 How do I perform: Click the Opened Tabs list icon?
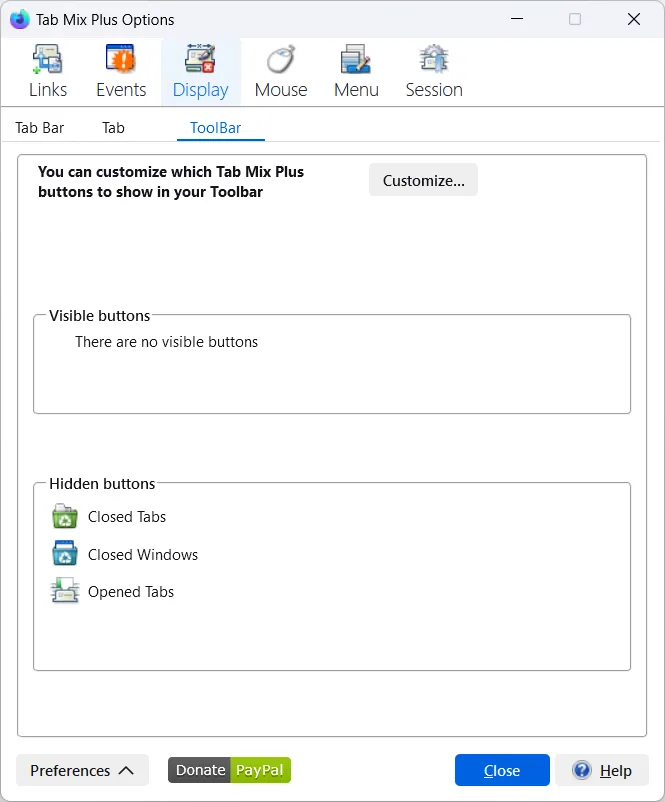(x=65, y=592)
